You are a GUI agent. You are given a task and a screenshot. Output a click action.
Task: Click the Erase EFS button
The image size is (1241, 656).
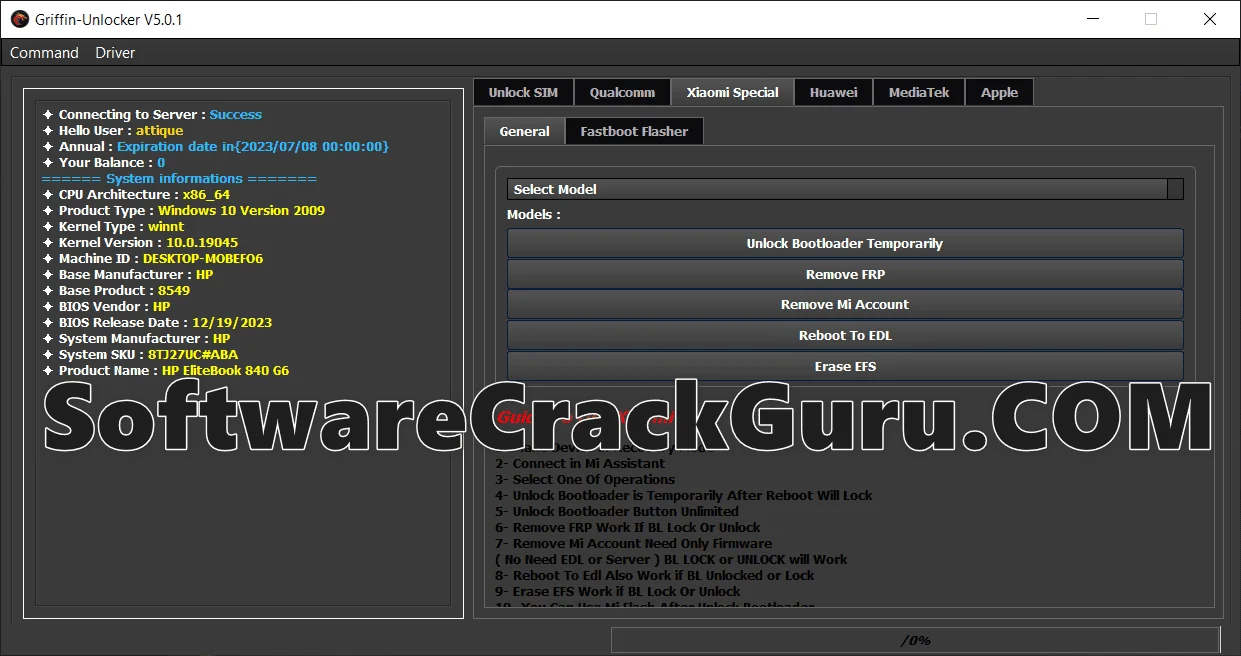(x=845, y=366)
